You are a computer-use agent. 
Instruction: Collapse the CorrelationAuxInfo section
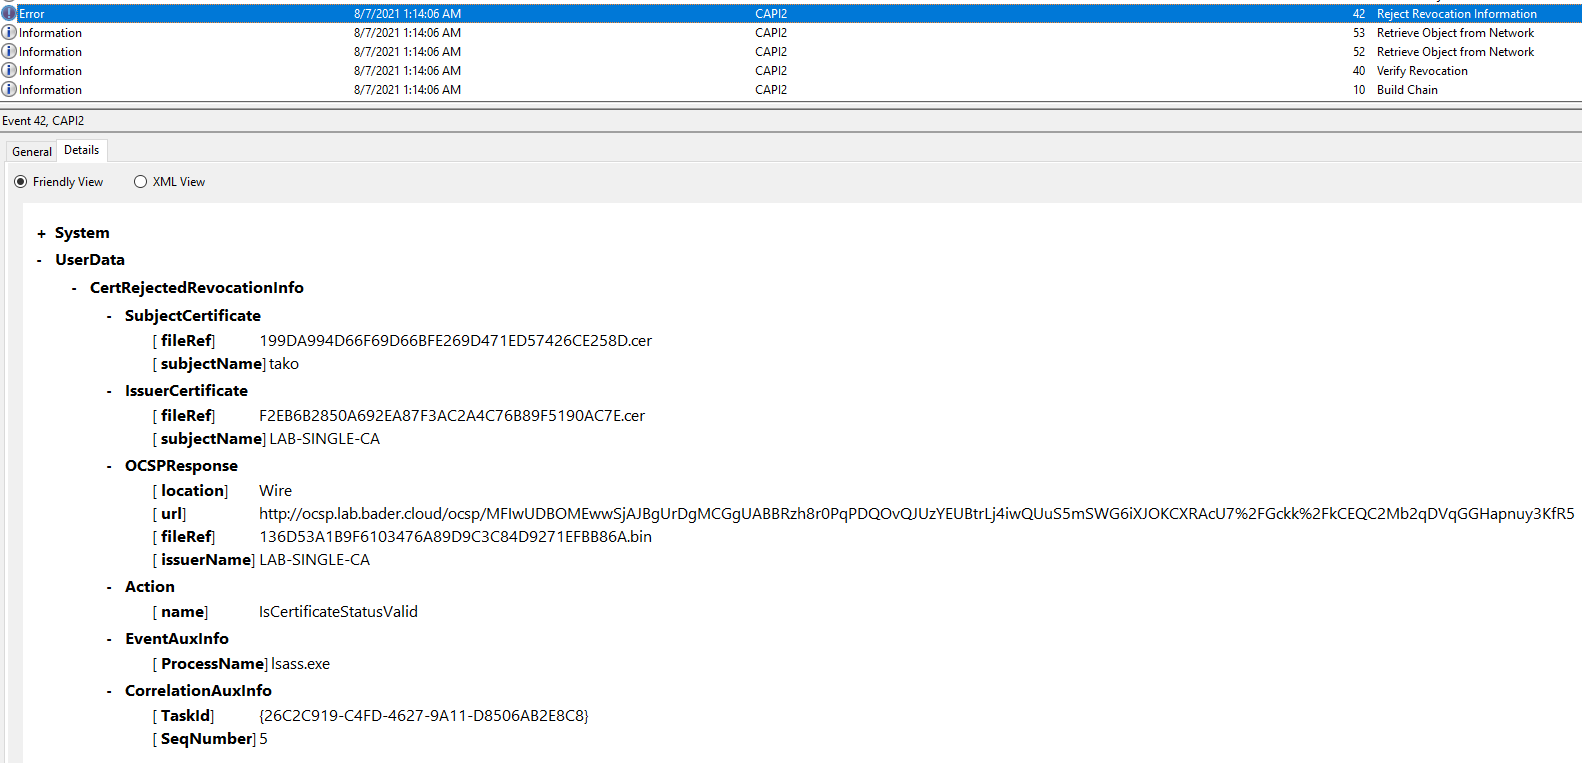(x=110, y=692)
